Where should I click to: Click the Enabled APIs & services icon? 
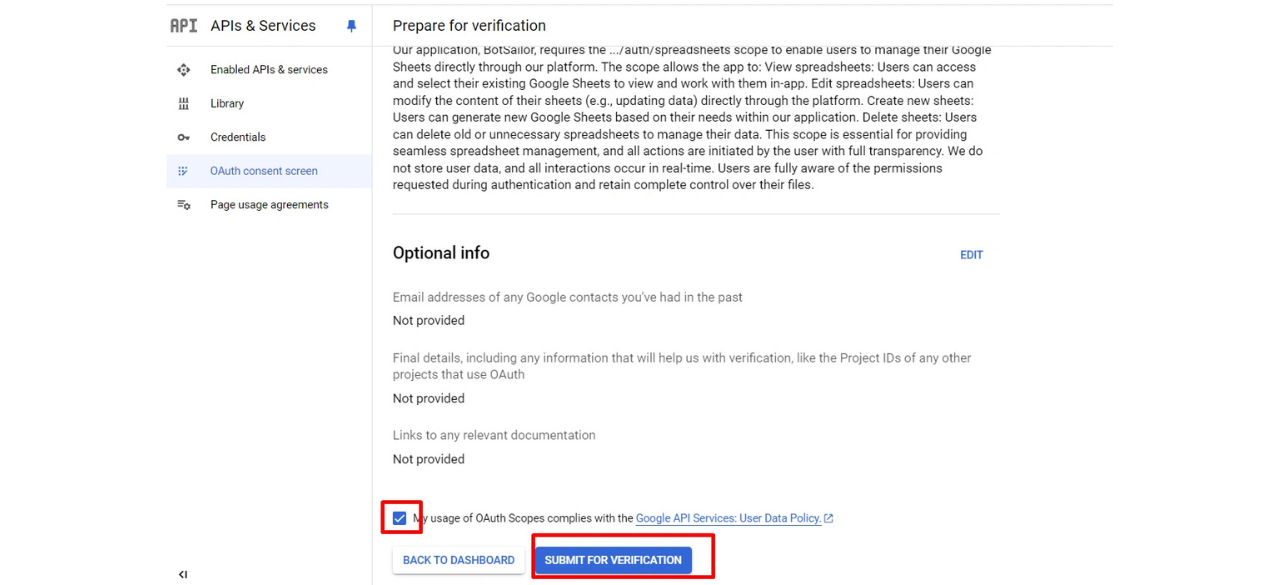pos(183,70)
